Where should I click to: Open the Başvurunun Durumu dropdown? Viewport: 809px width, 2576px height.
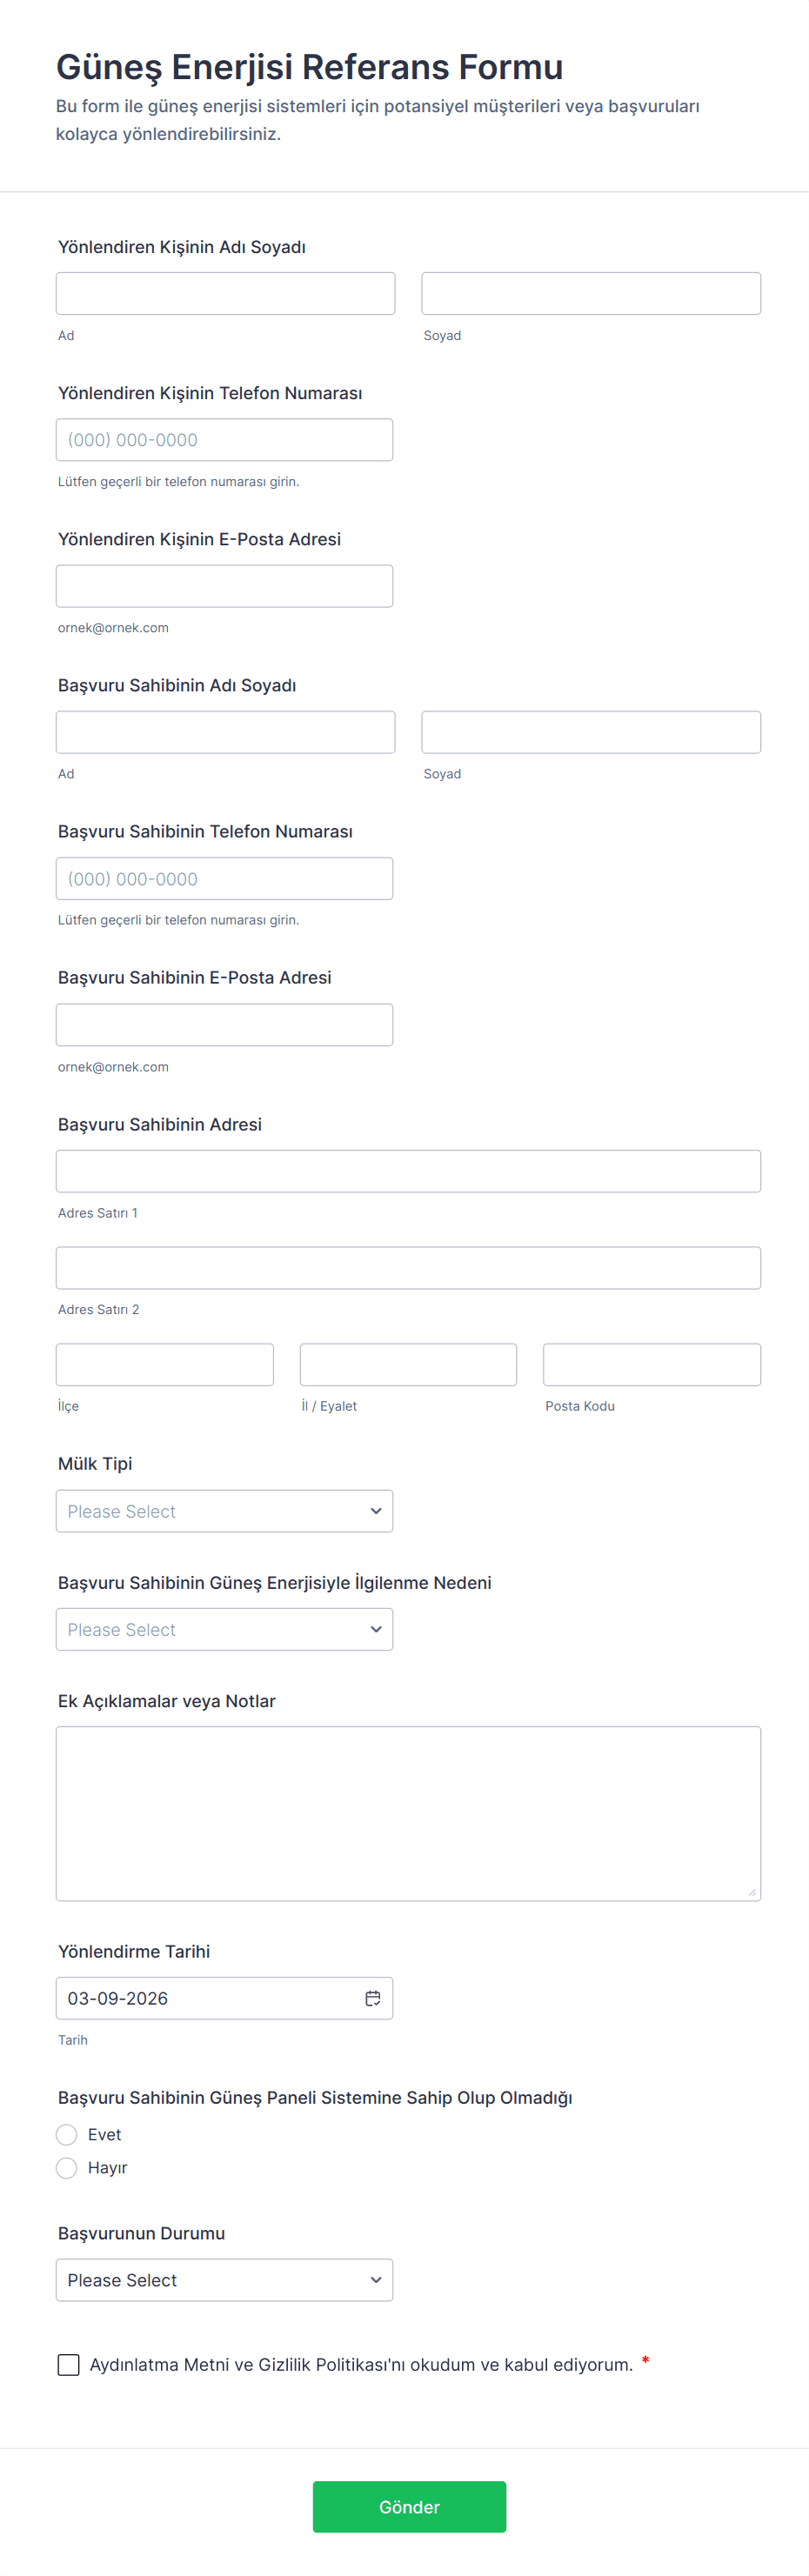224,2279
